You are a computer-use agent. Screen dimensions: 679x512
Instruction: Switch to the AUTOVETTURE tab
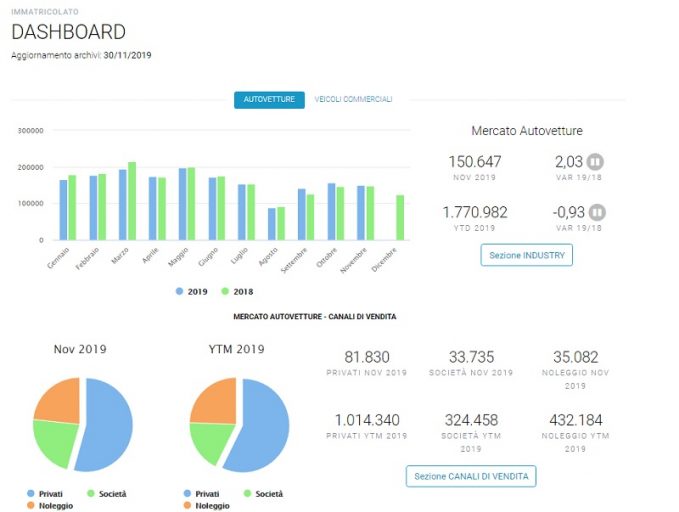click(269, 100)
